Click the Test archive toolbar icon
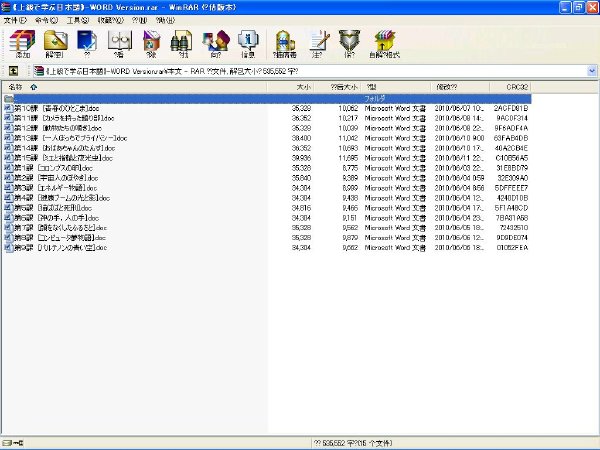Screen dimensions: 600x450 click(87, 41)
